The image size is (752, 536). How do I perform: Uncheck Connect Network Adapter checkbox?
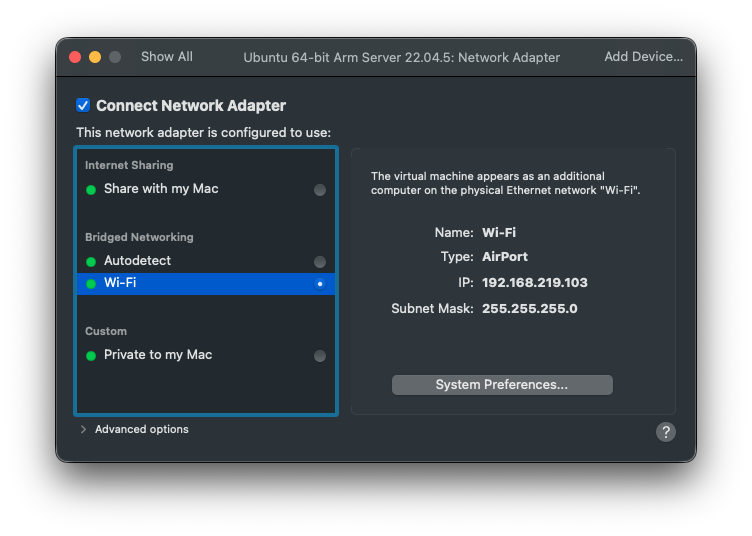tap(84, 106)
